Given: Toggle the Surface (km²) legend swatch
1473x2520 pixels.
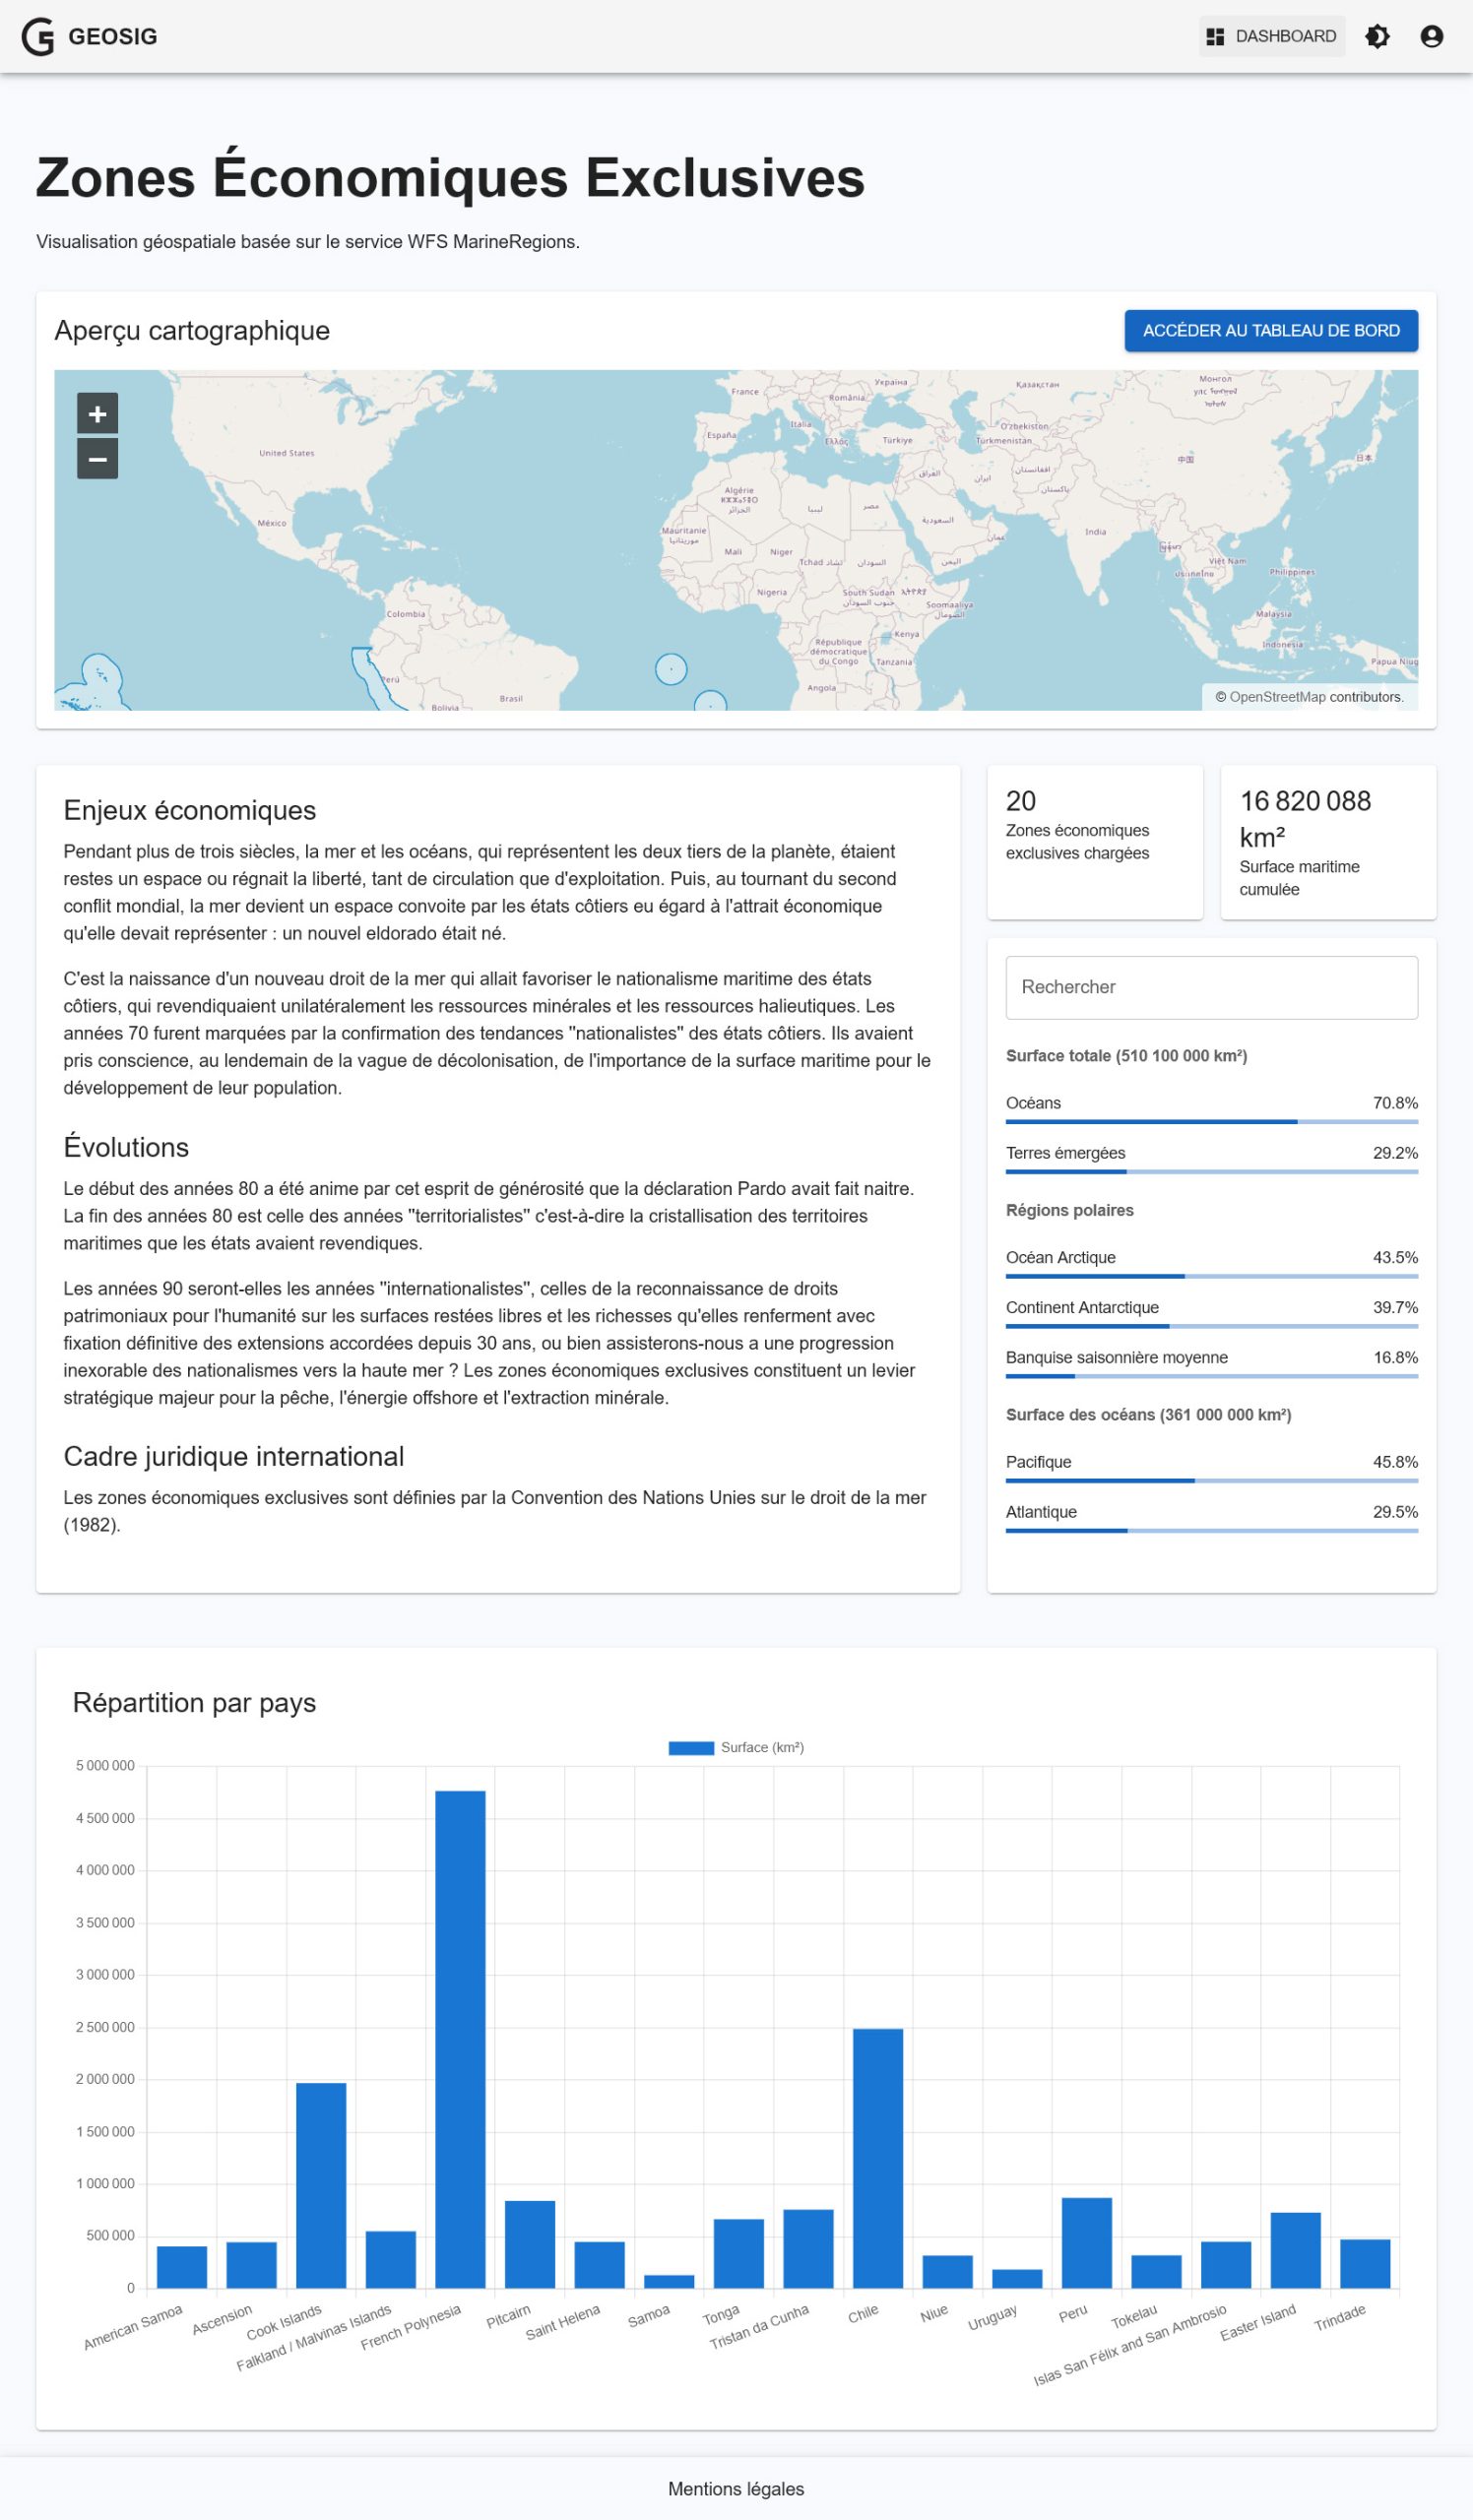Looking at the screenshot, I should coord(690,1748).
